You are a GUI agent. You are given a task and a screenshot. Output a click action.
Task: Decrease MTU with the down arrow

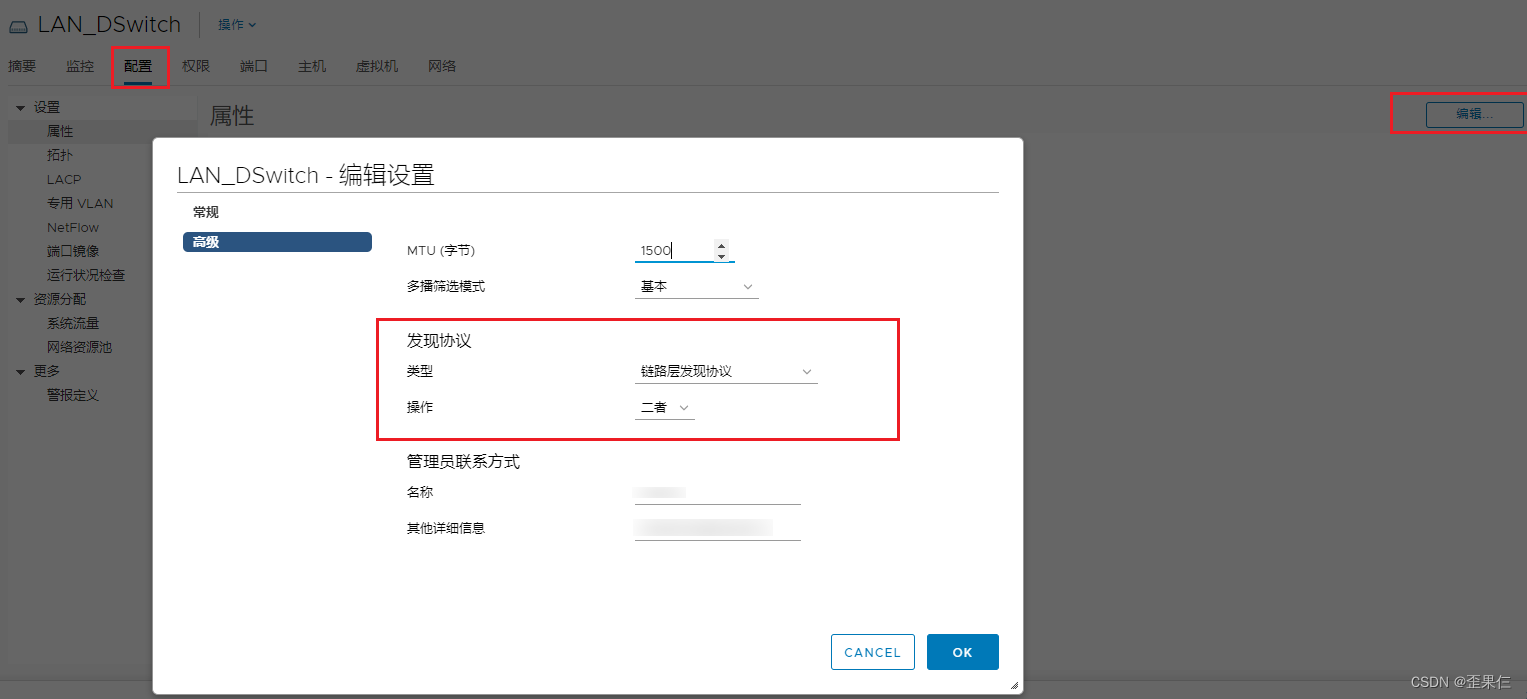[722, 256]
